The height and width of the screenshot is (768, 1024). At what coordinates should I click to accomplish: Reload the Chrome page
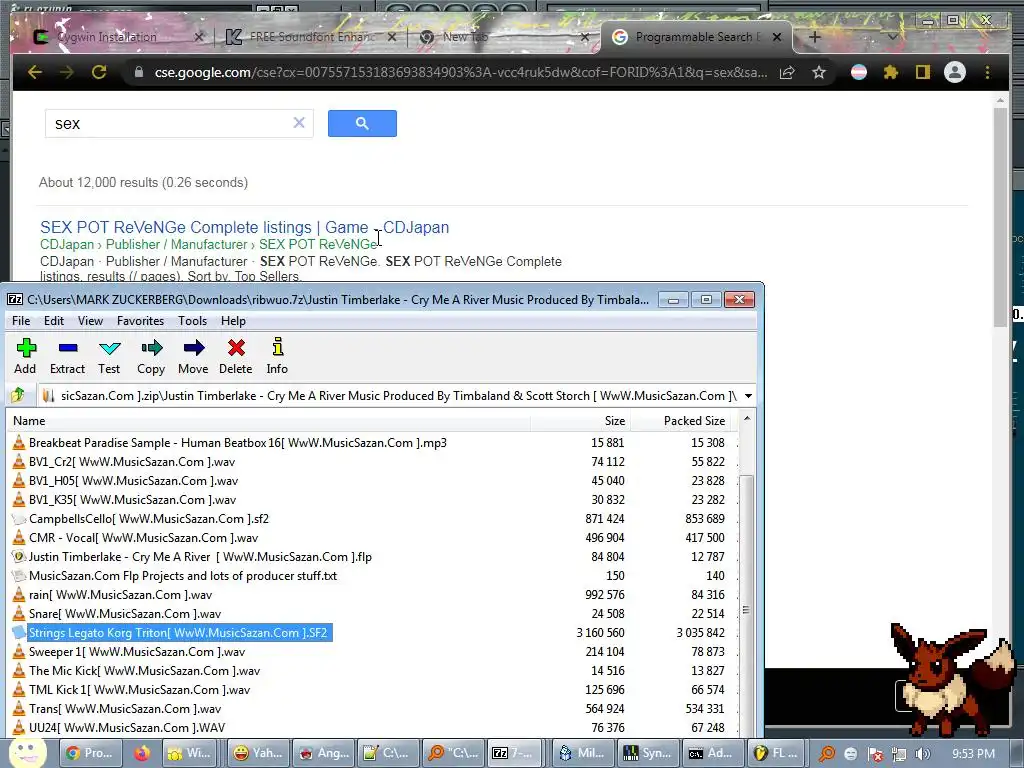(x=99, y=72)
